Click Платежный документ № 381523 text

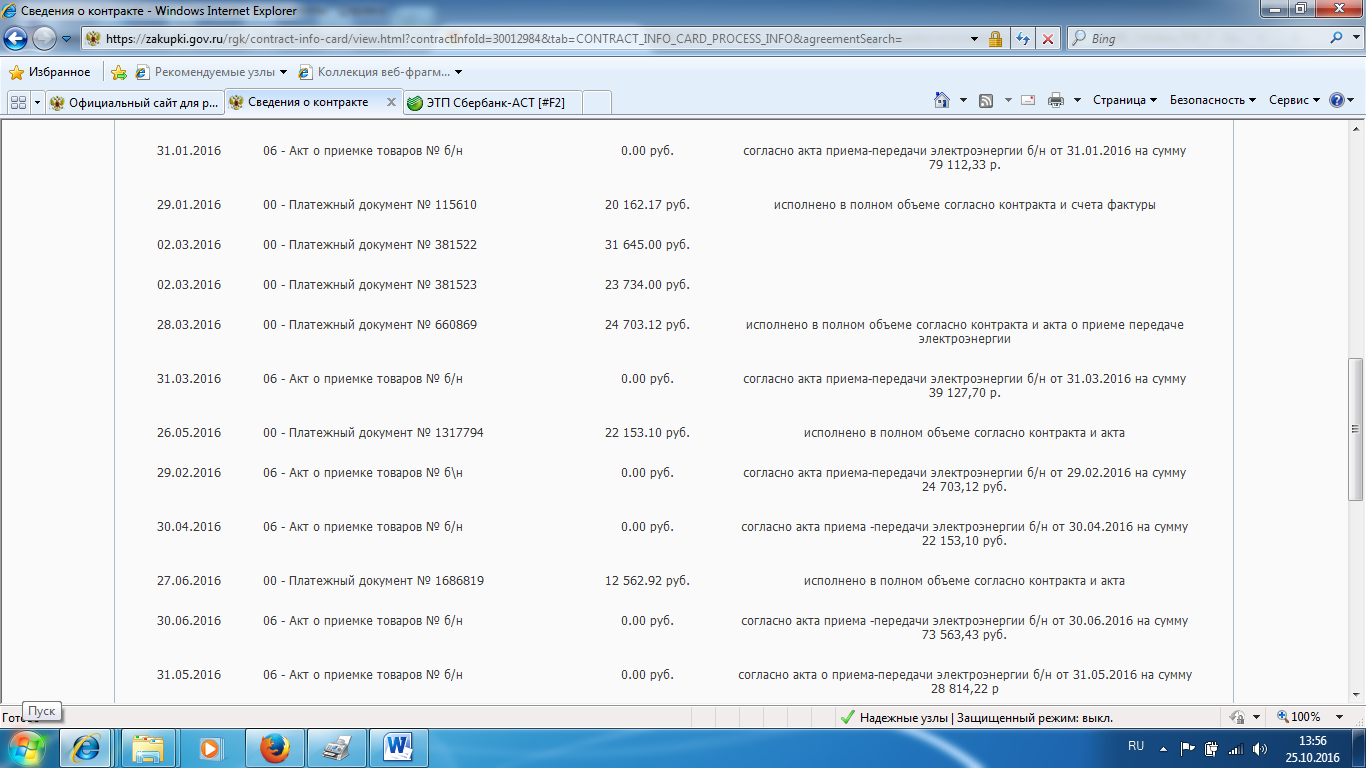coord(370,285)
